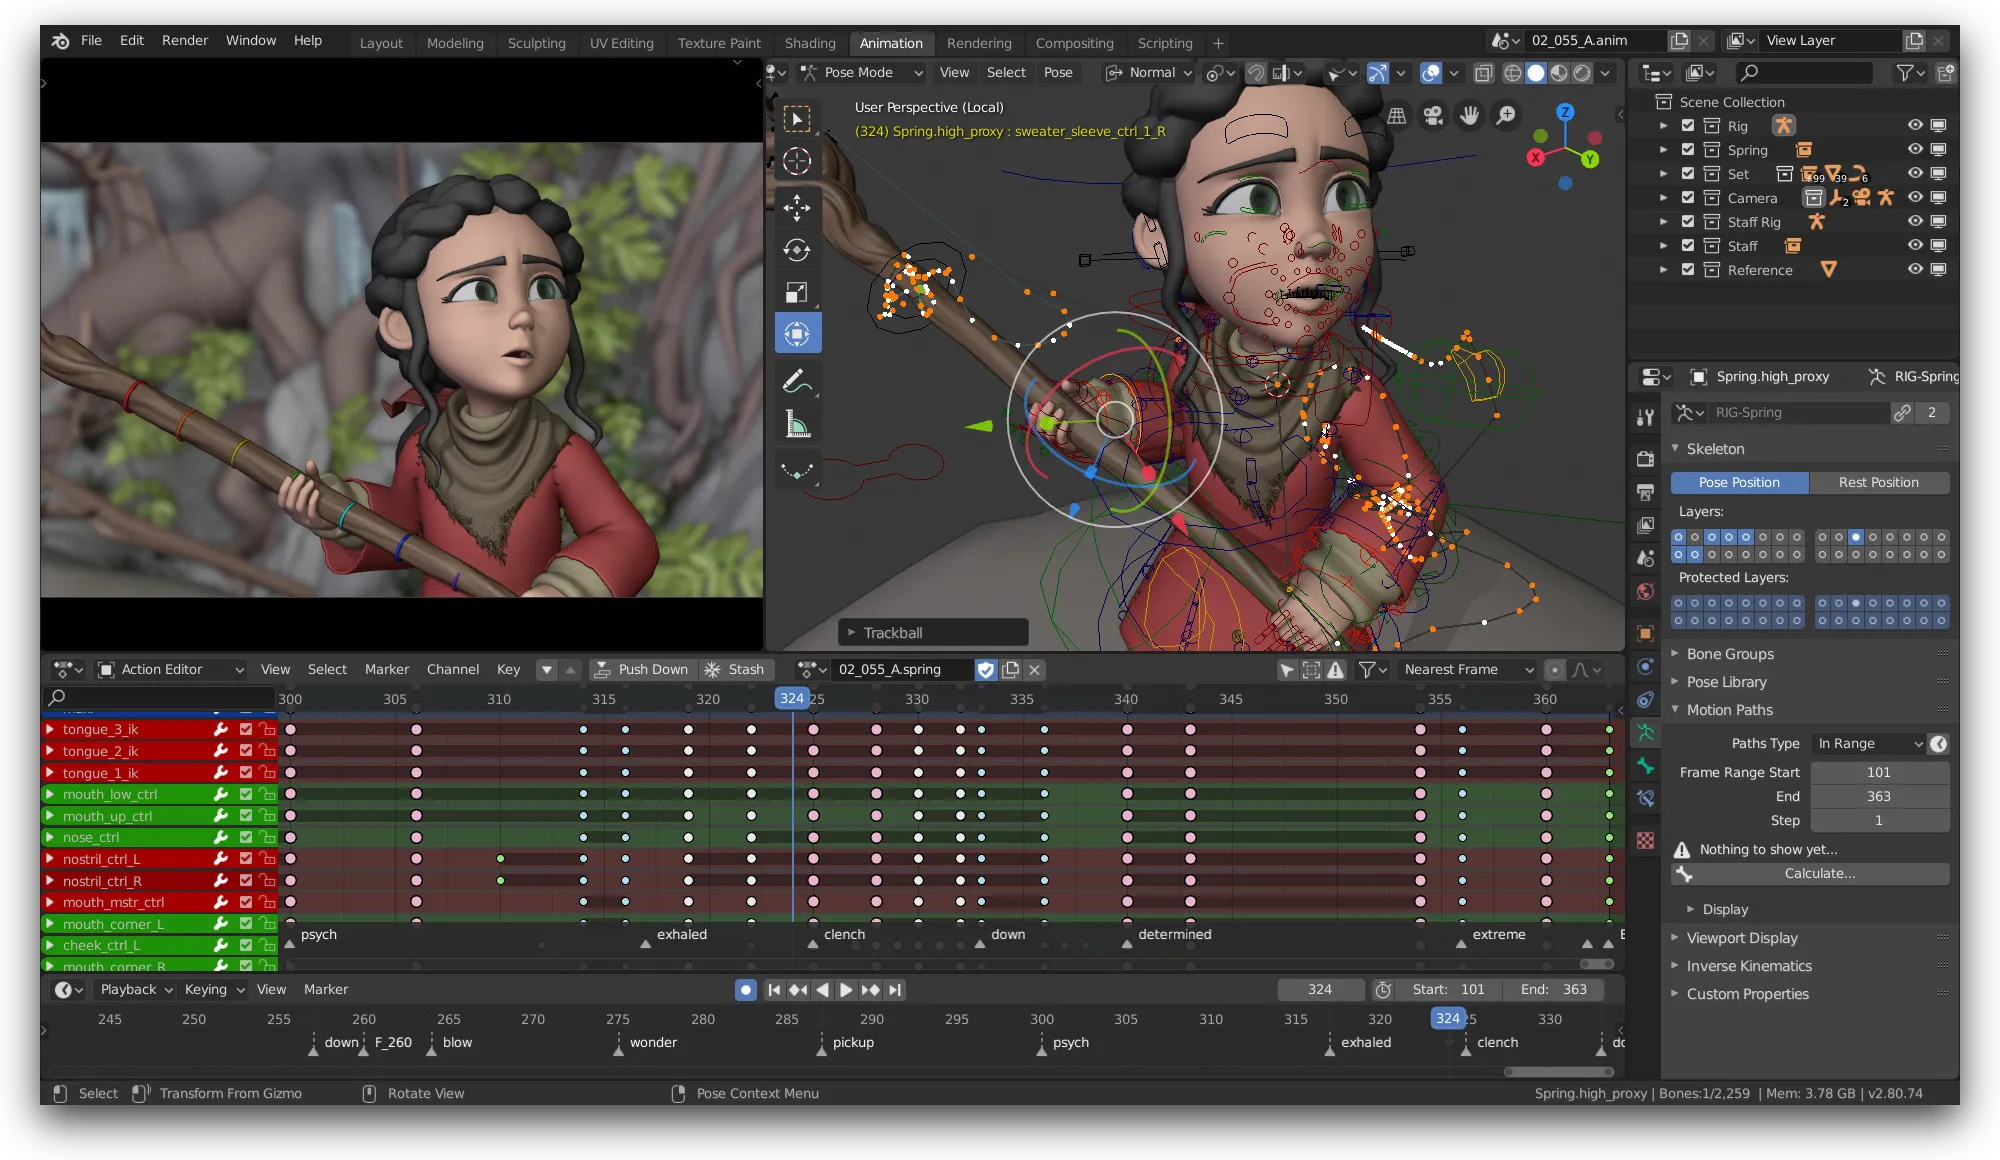The height and width of the screenshot is (1160, 2000).
Task: Select the Measure tool icon
Action: click(797, 425)
